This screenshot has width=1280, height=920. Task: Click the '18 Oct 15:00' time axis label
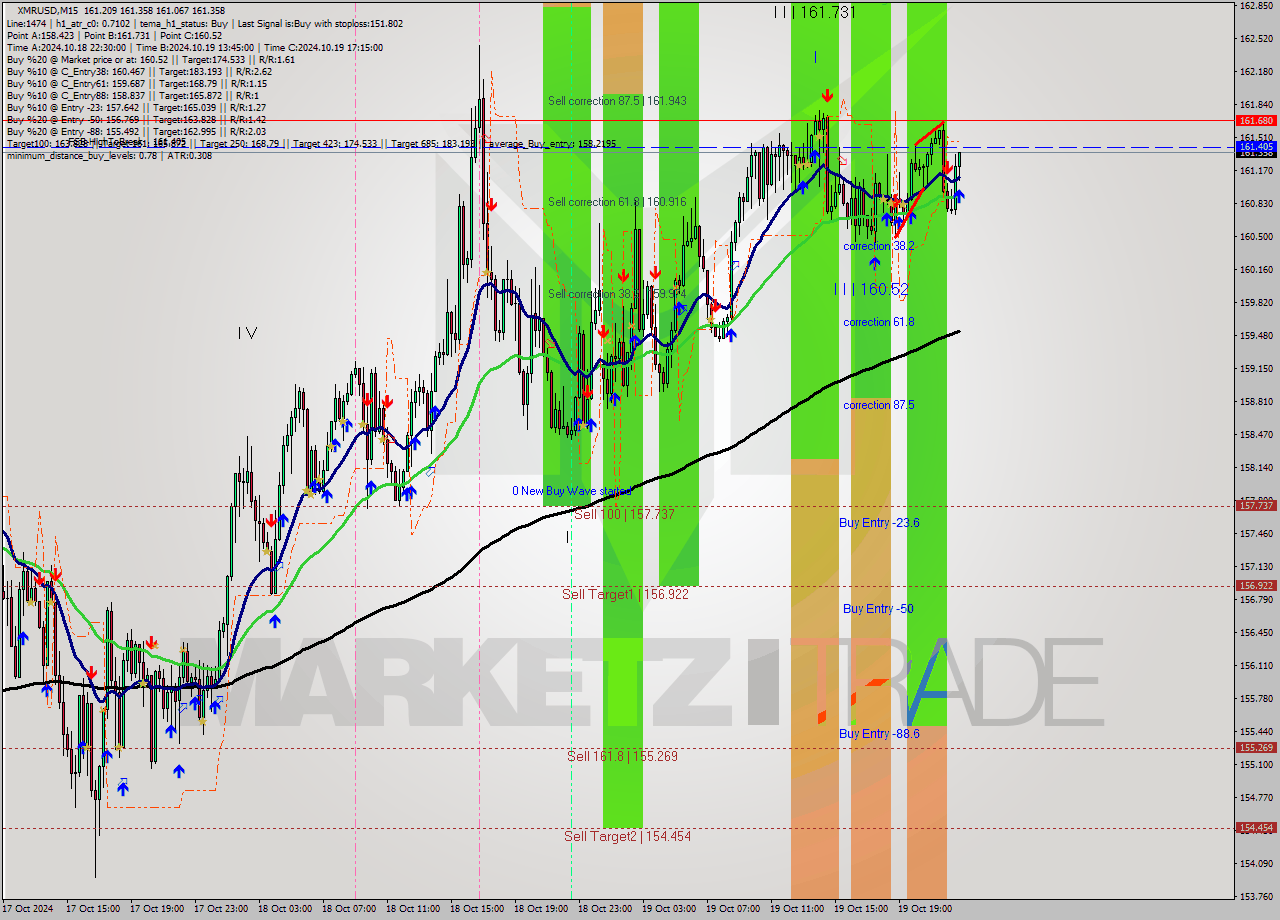click(477, 909)
